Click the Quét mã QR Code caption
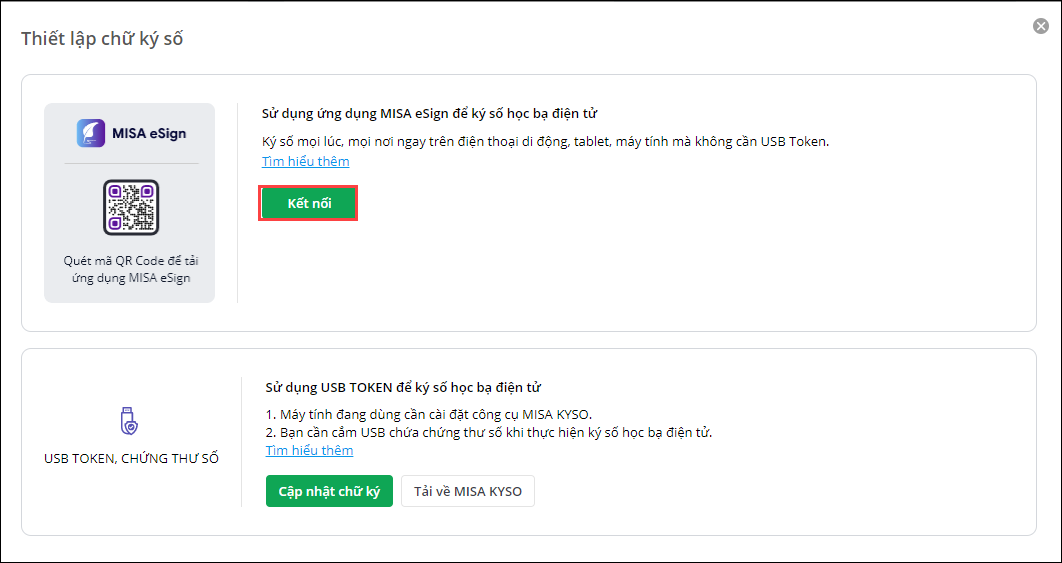The width and height of the screenshot is (1062, 563). click(x=131, y=269)
